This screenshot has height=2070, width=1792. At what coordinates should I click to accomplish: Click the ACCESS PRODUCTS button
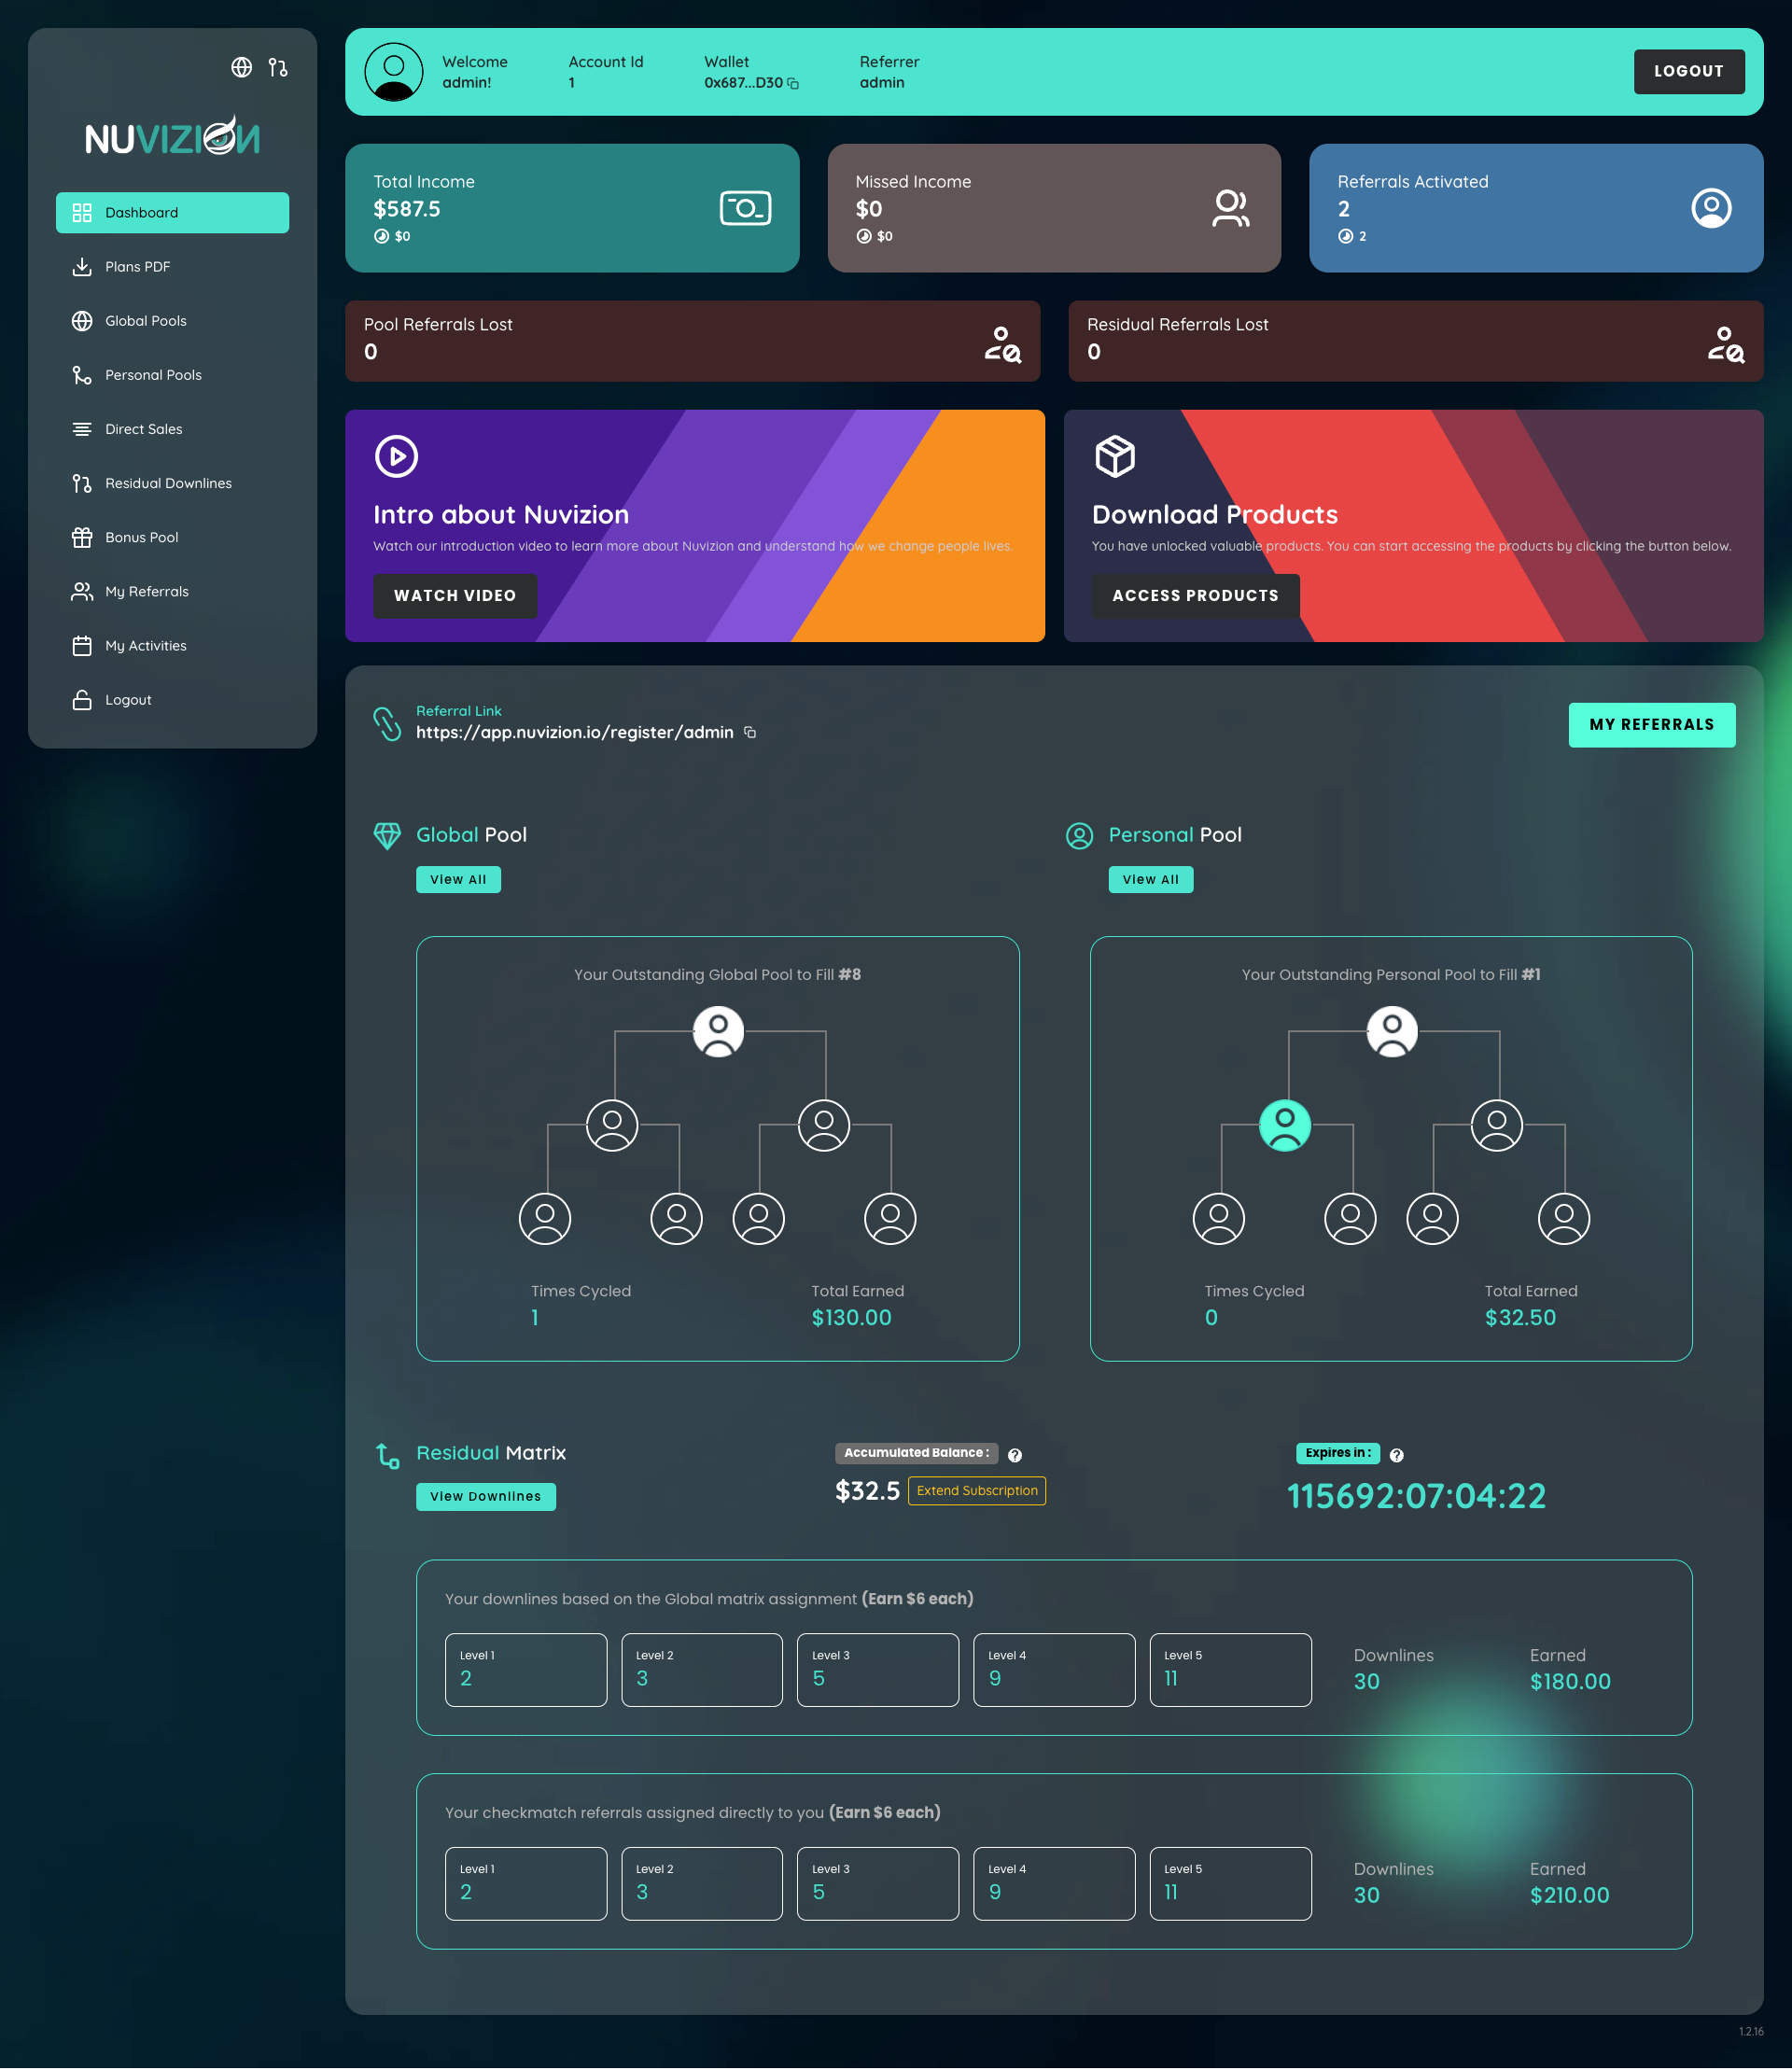pos(1195,595)
